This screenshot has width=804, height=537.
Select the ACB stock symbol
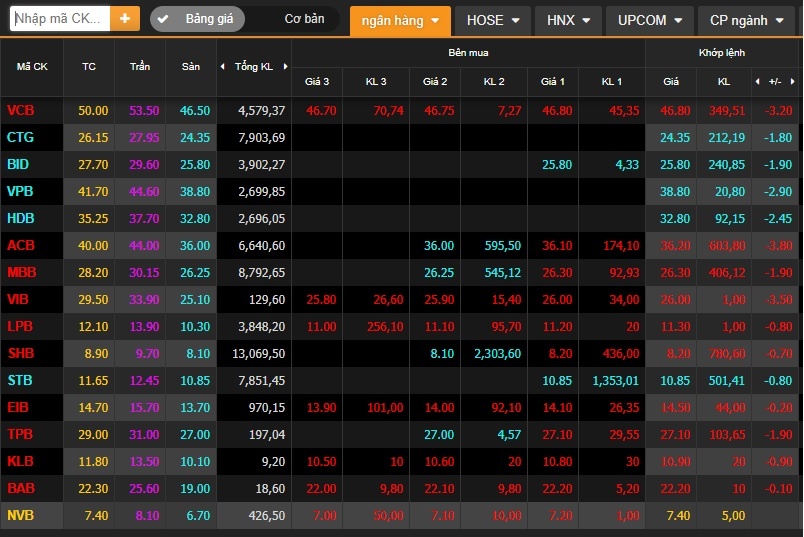click(21, 246)
